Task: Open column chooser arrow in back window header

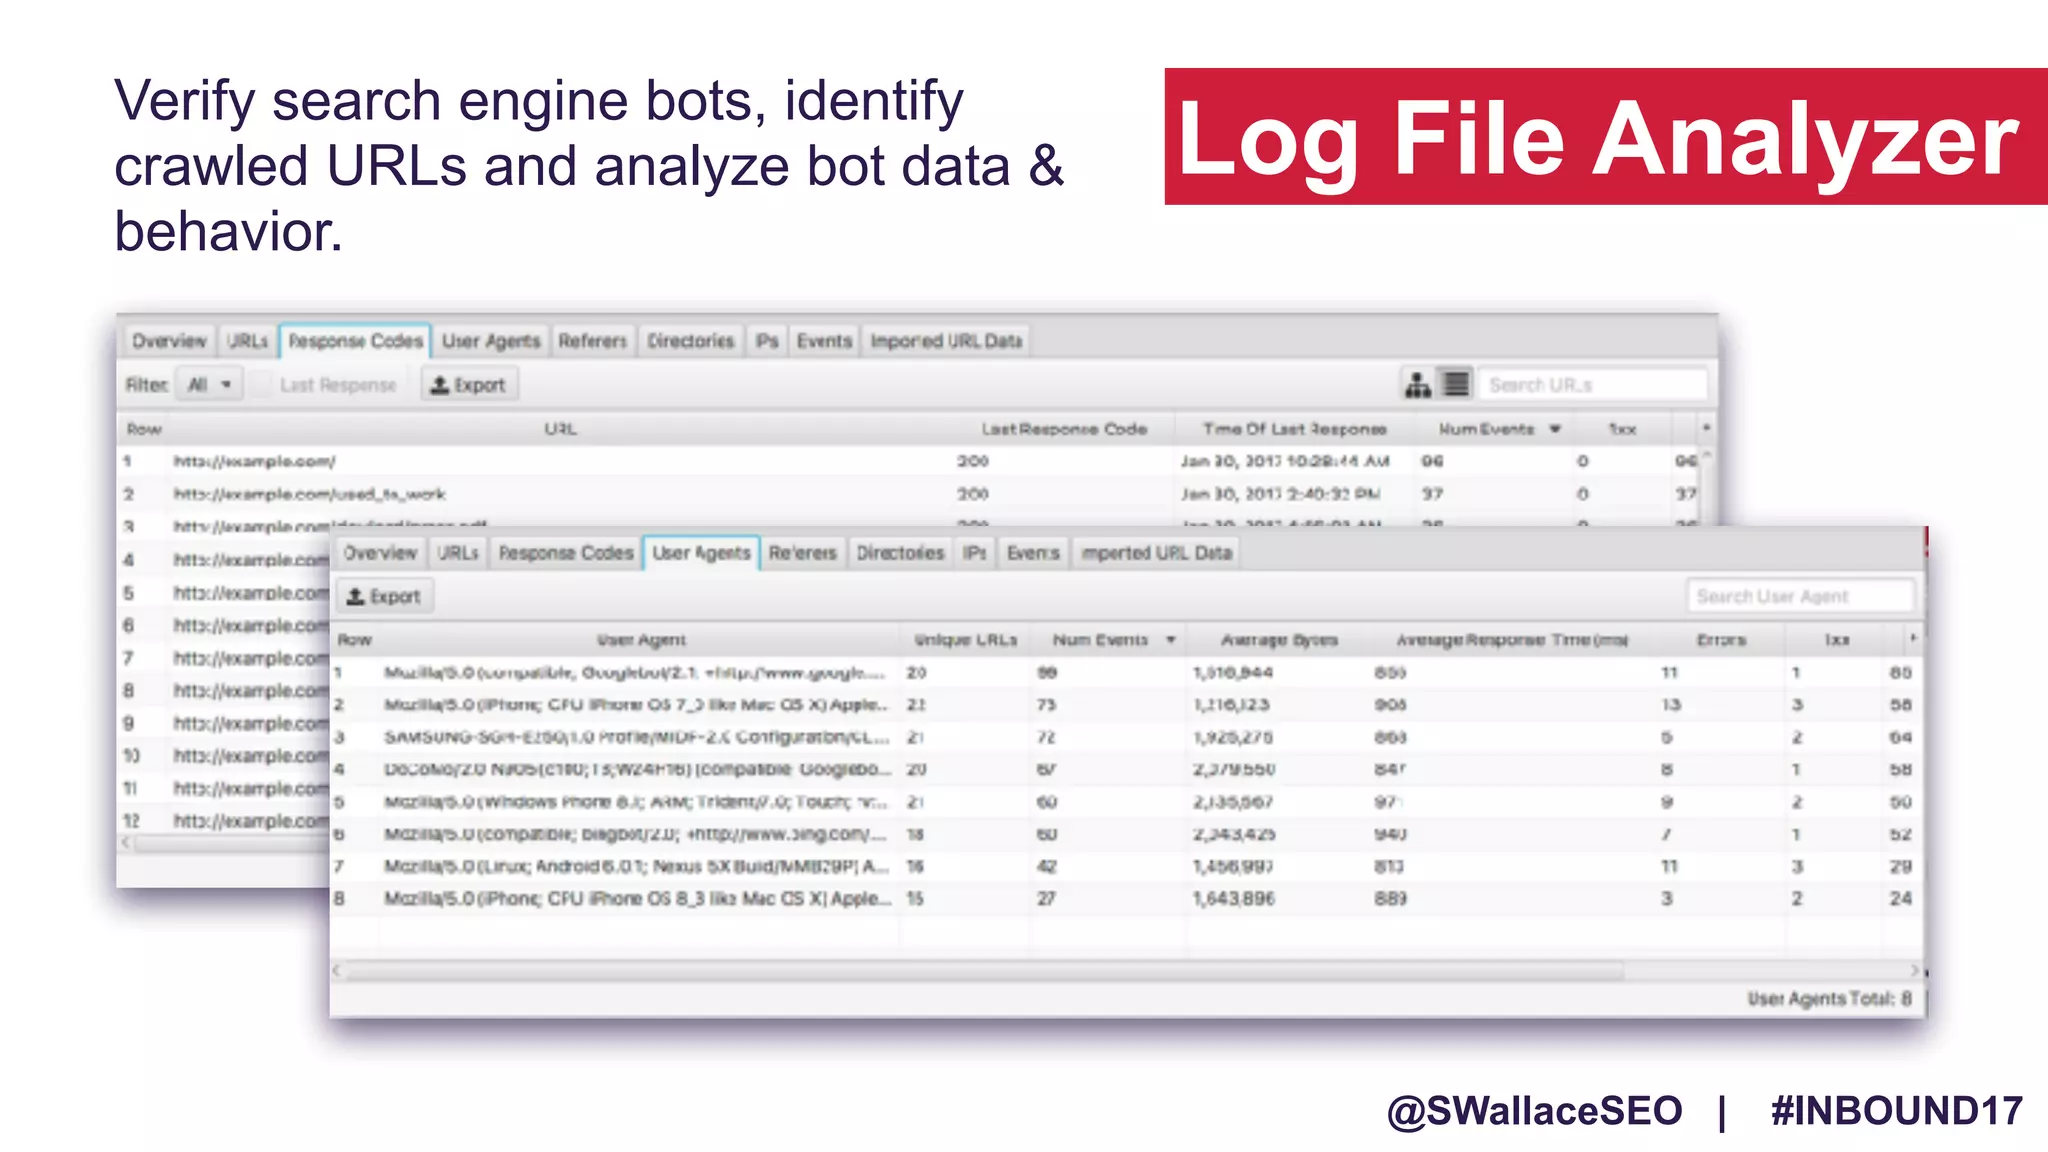Action: [x=1706, y=428]
